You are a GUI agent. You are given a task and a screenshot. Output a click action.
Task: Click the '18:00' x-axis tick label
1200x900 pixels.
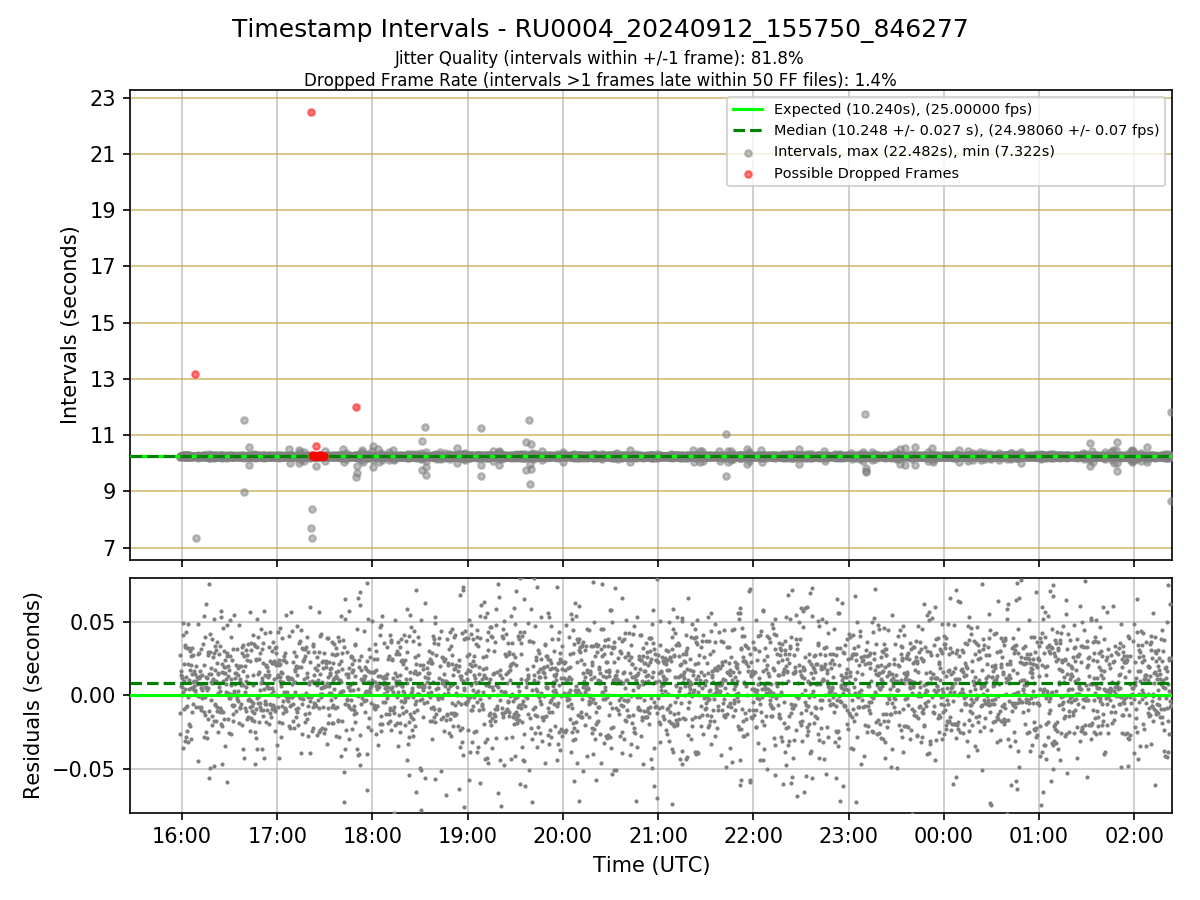372,834
